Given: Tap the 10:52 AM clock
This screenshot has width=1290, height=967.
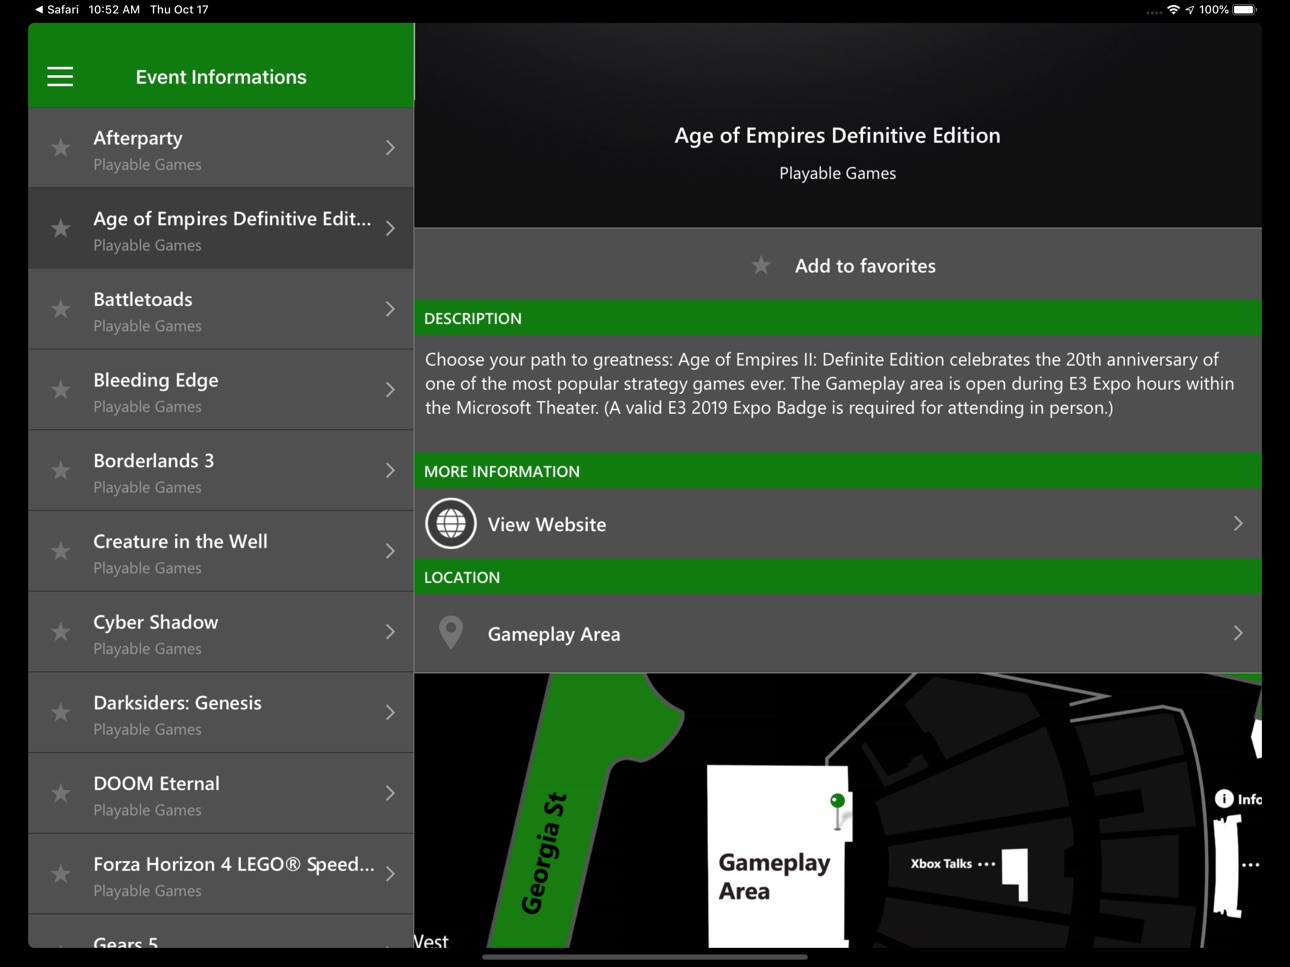Looking at the screenshot, I should pos(114,10).
